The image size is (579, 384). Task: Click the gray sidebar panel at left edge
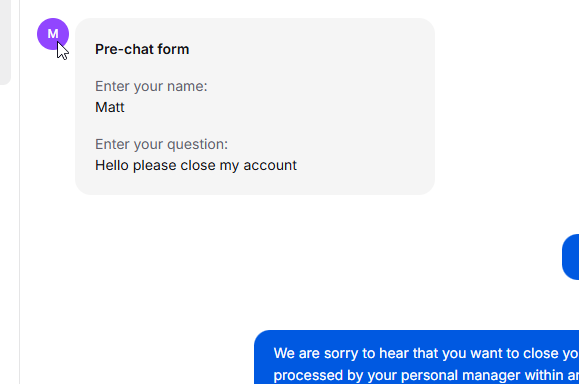5,42
